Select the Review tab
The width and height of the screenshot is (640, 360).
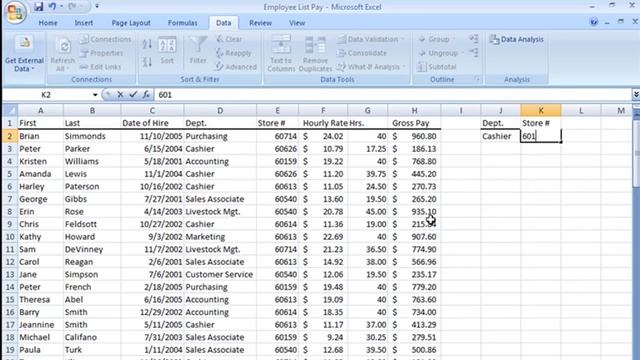[x=260, y=23]
